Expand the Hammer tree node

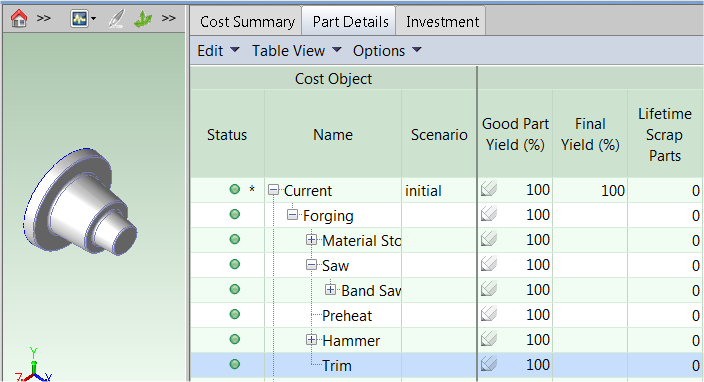[x=311, y=340]
